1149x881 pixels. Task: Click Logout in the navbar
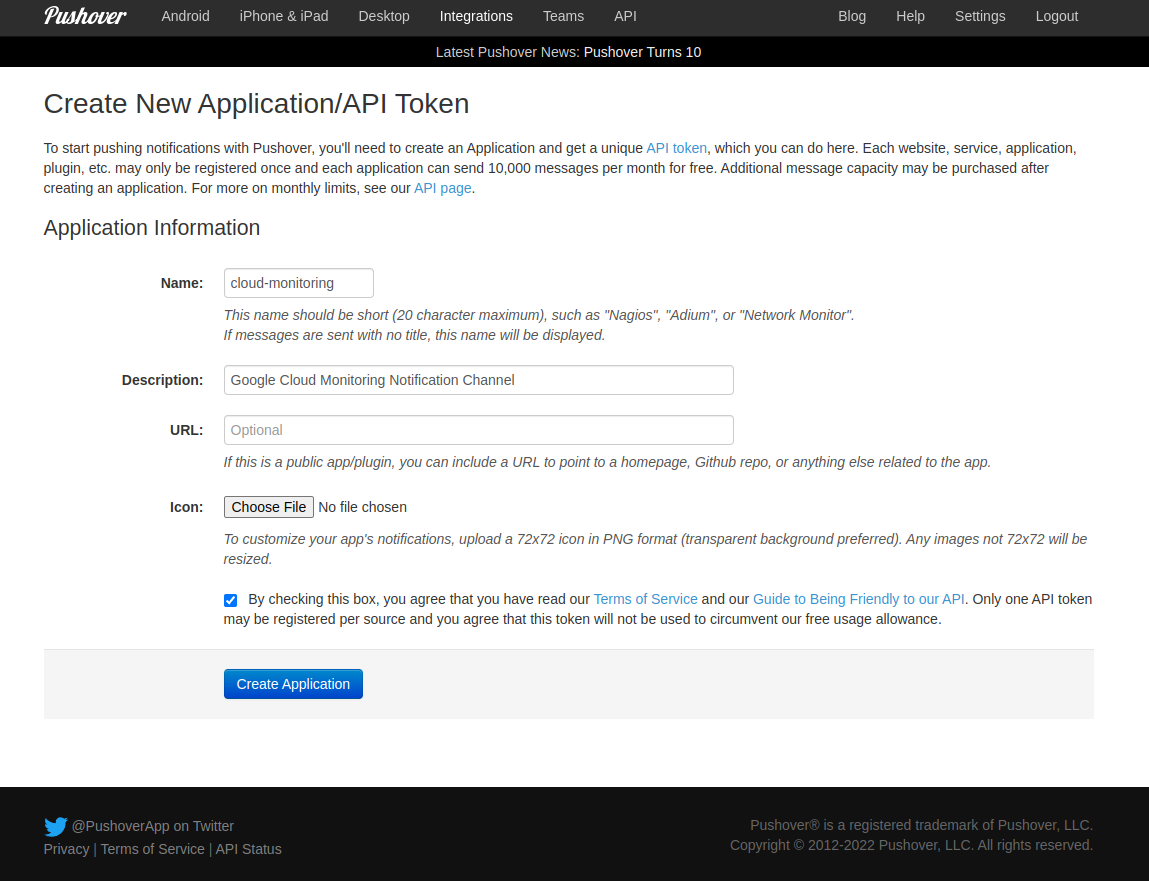pyautogui.click(x=1057, y=16)
